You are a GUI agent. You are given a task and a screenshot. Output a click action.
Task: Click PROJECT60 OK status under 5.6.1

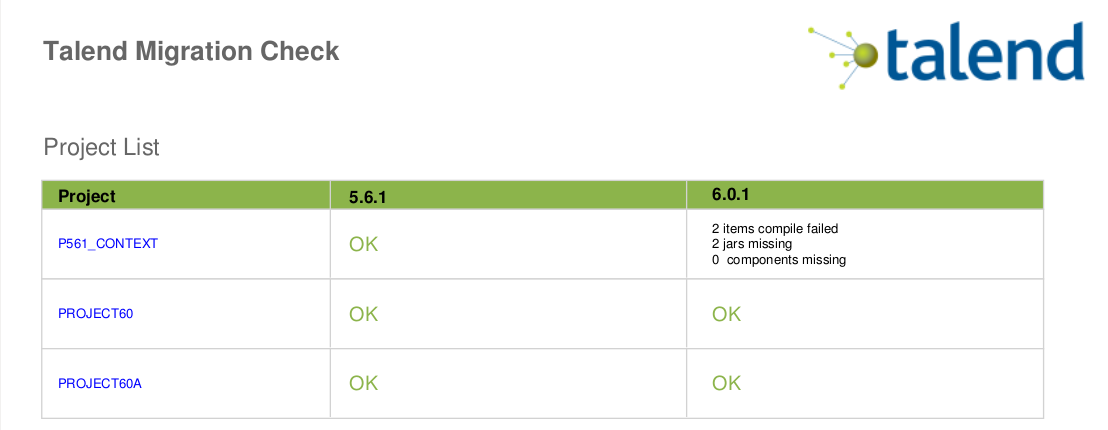pyautogui.click(x=364, y=314)
